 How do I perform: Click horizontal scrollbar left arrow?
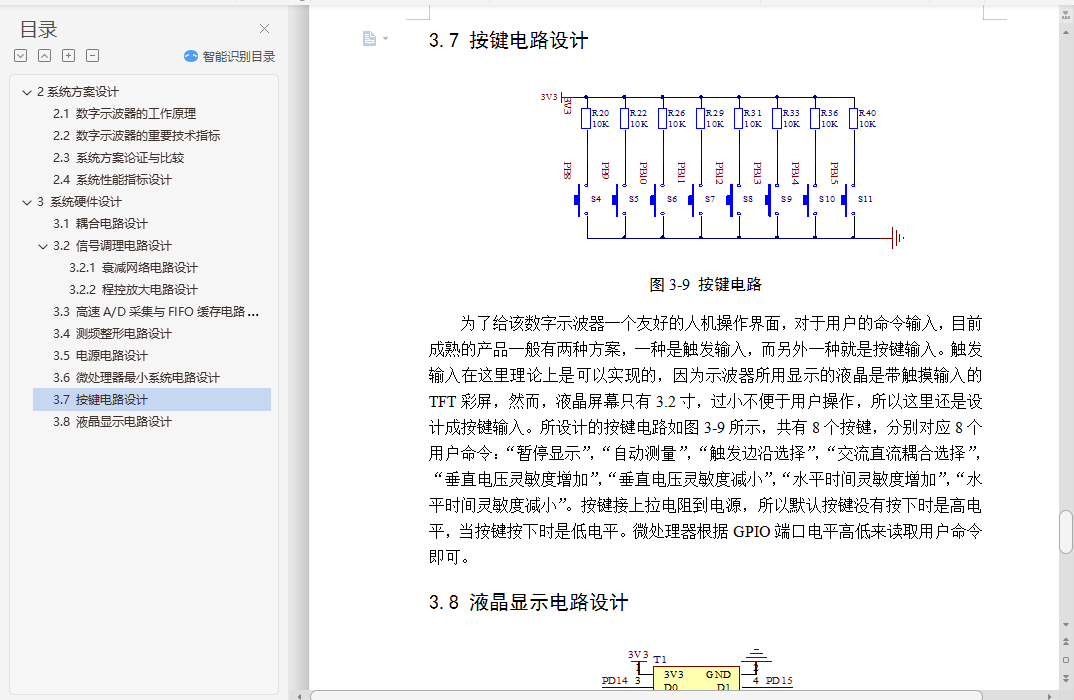(299, 696)
